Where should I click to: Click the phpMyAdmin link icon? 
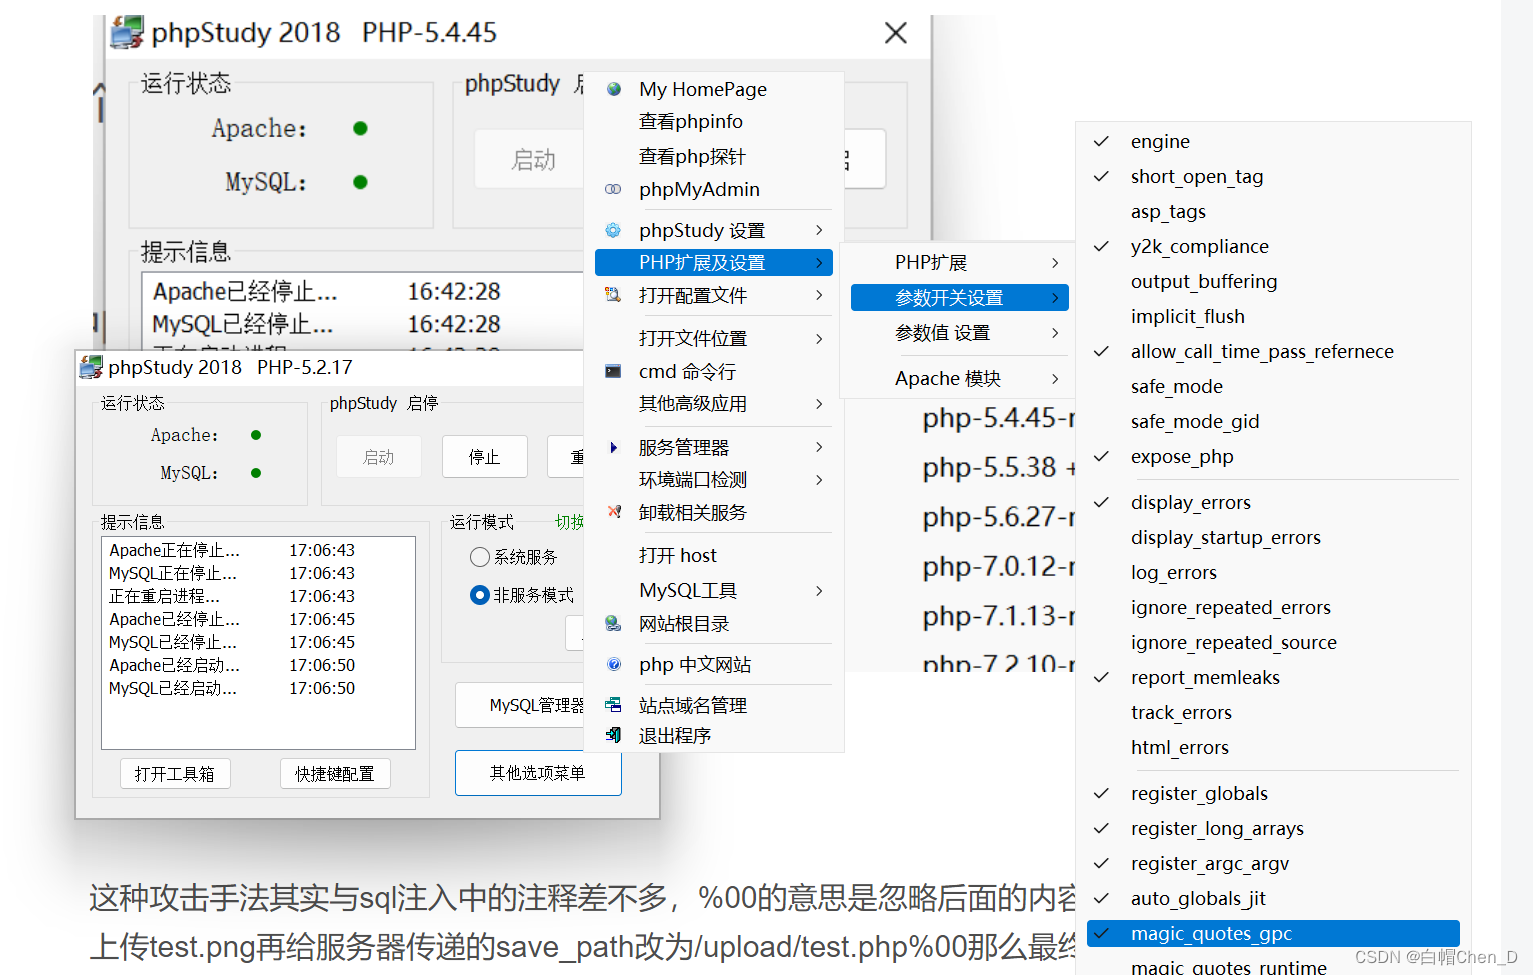(x=613, y=189)
